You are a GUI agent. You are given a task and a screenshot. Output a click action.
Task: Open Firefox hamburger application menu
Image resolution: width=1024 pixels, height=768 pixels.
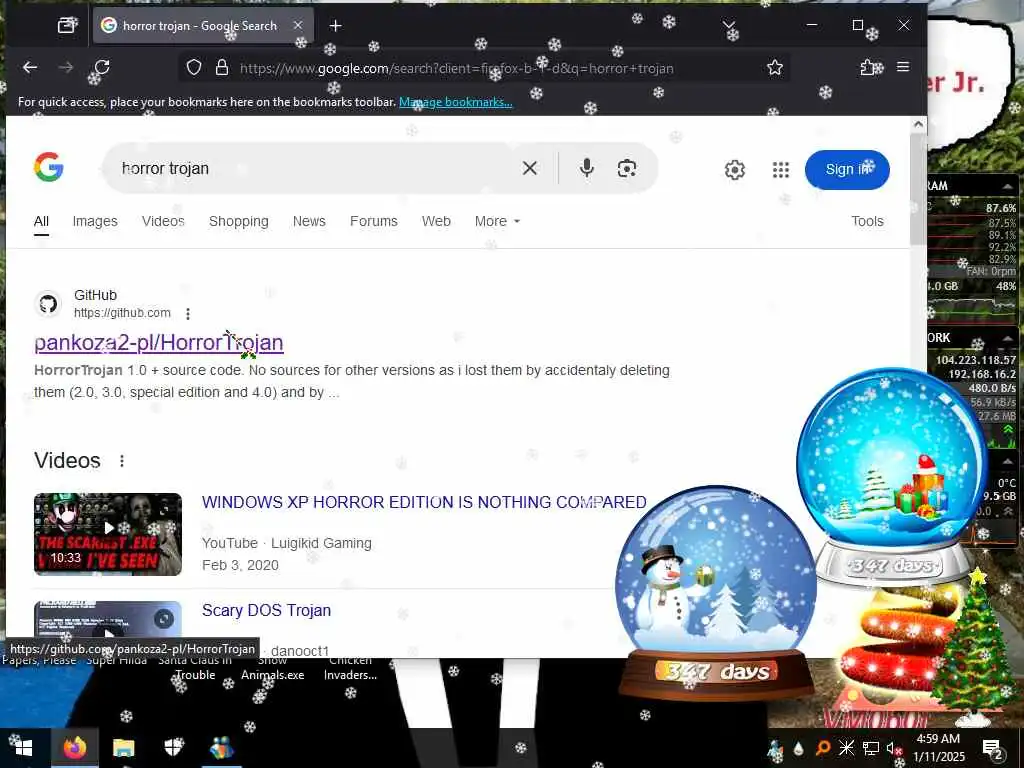click(903, 67)
